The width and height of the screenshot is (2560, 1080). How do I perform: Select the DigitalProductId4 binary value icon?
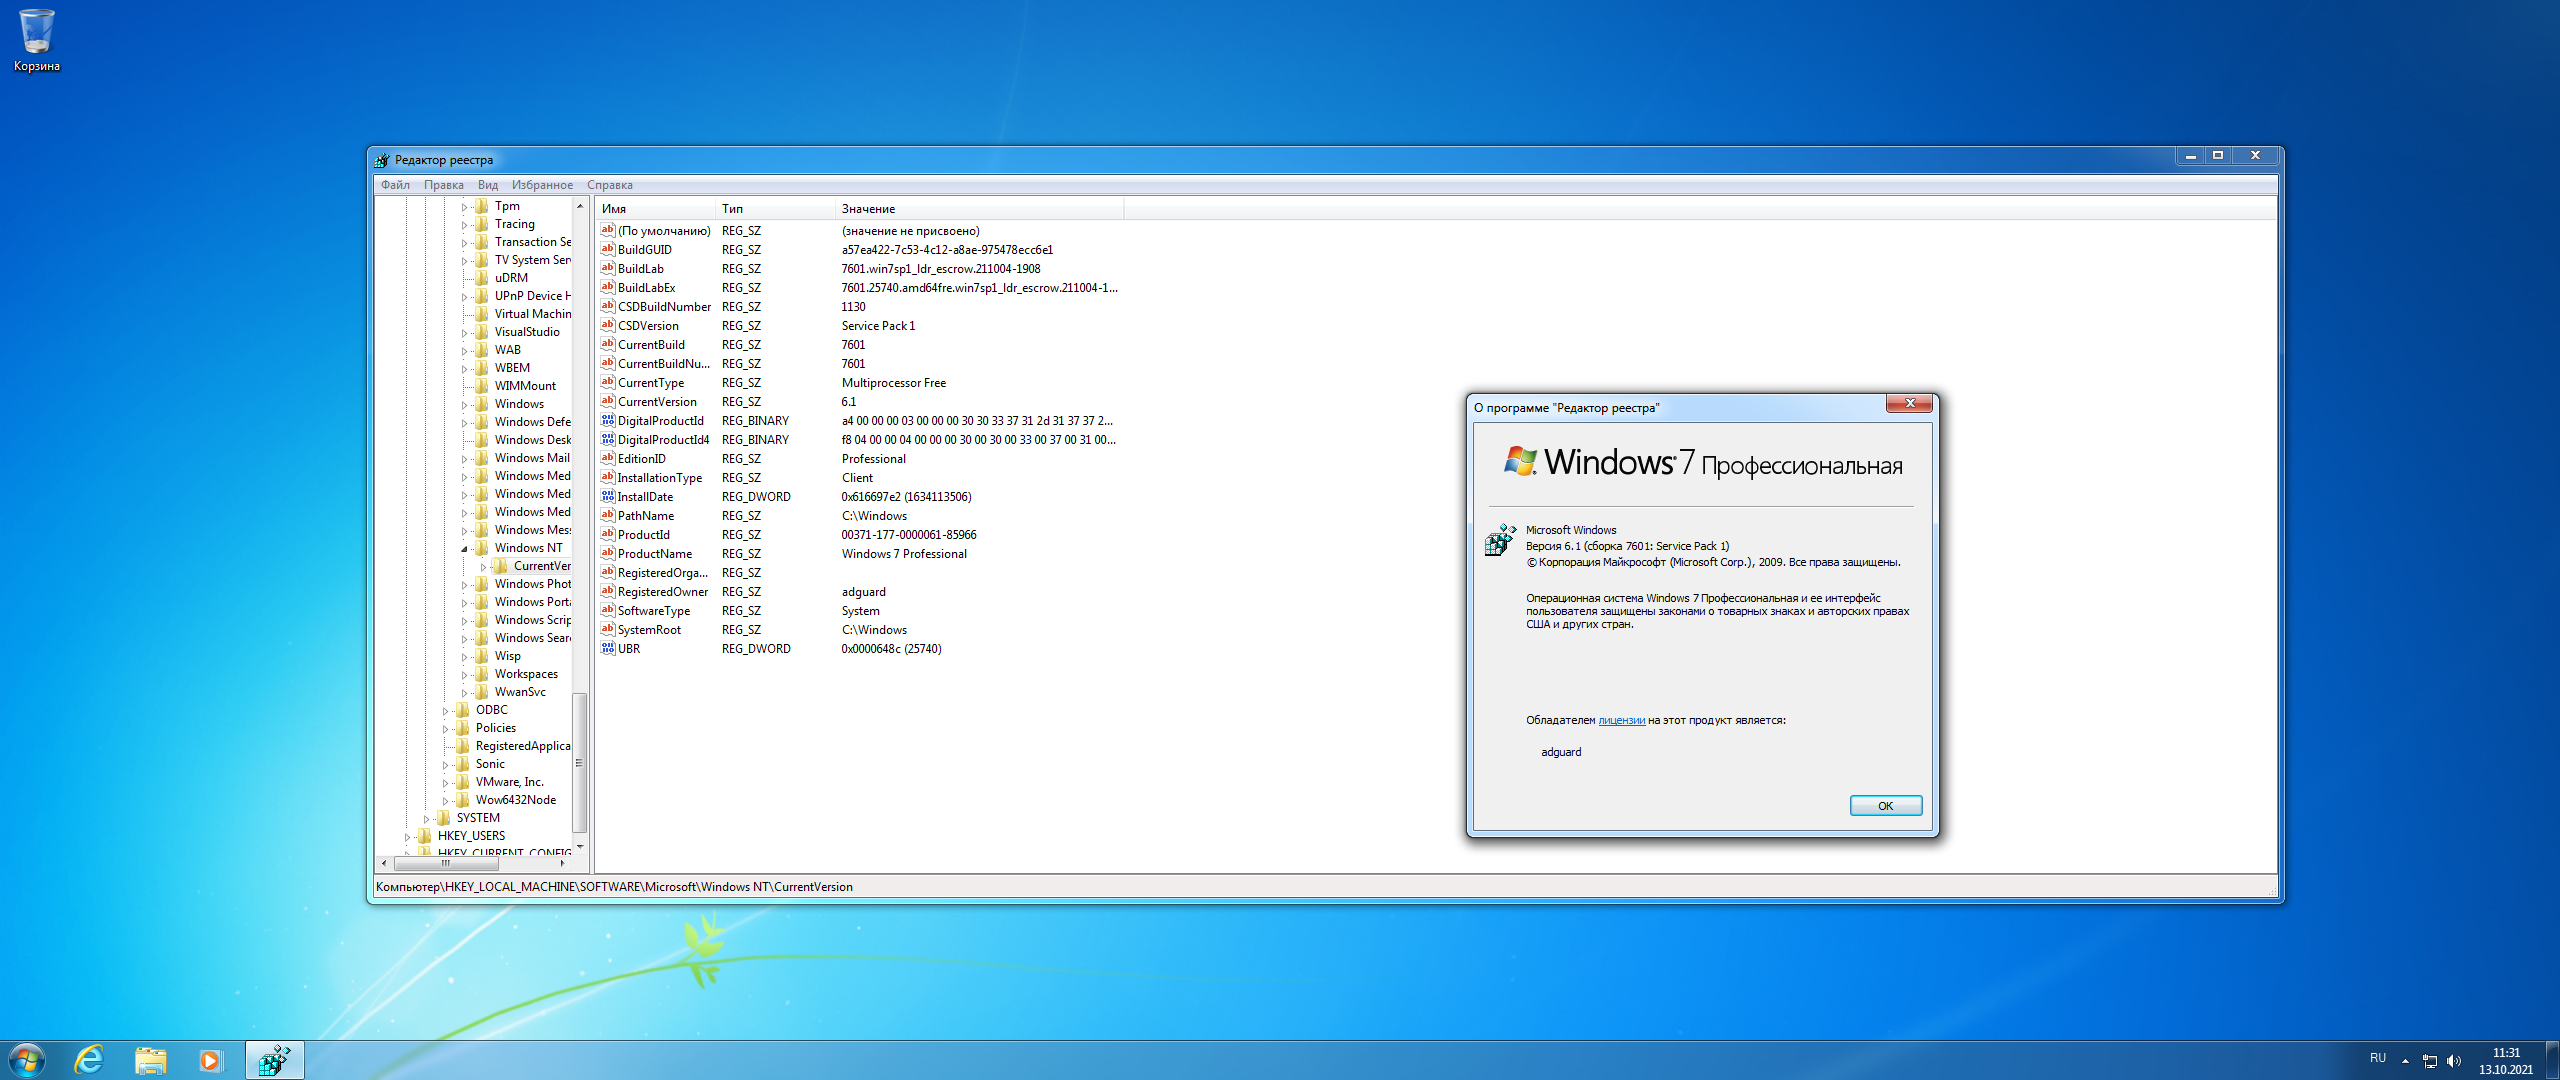(607, 439)
